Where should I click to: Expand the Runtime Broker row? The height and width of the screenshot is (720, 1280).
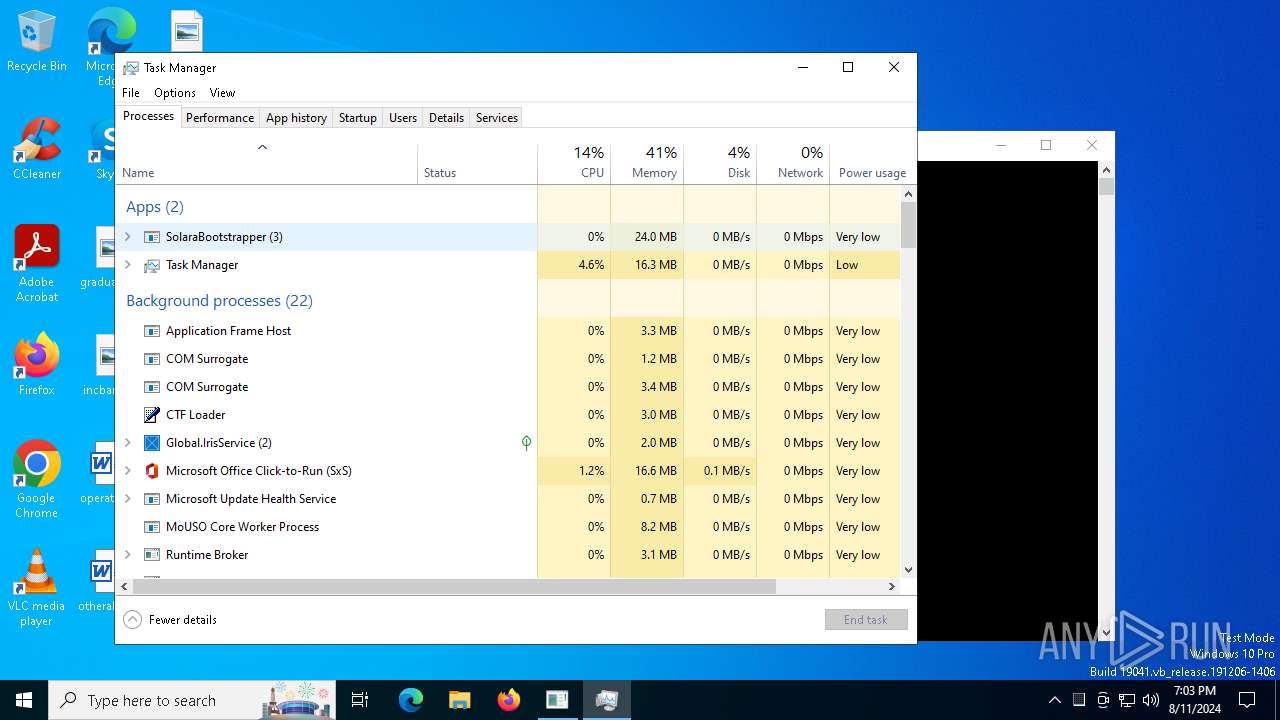tap(127, 555)
